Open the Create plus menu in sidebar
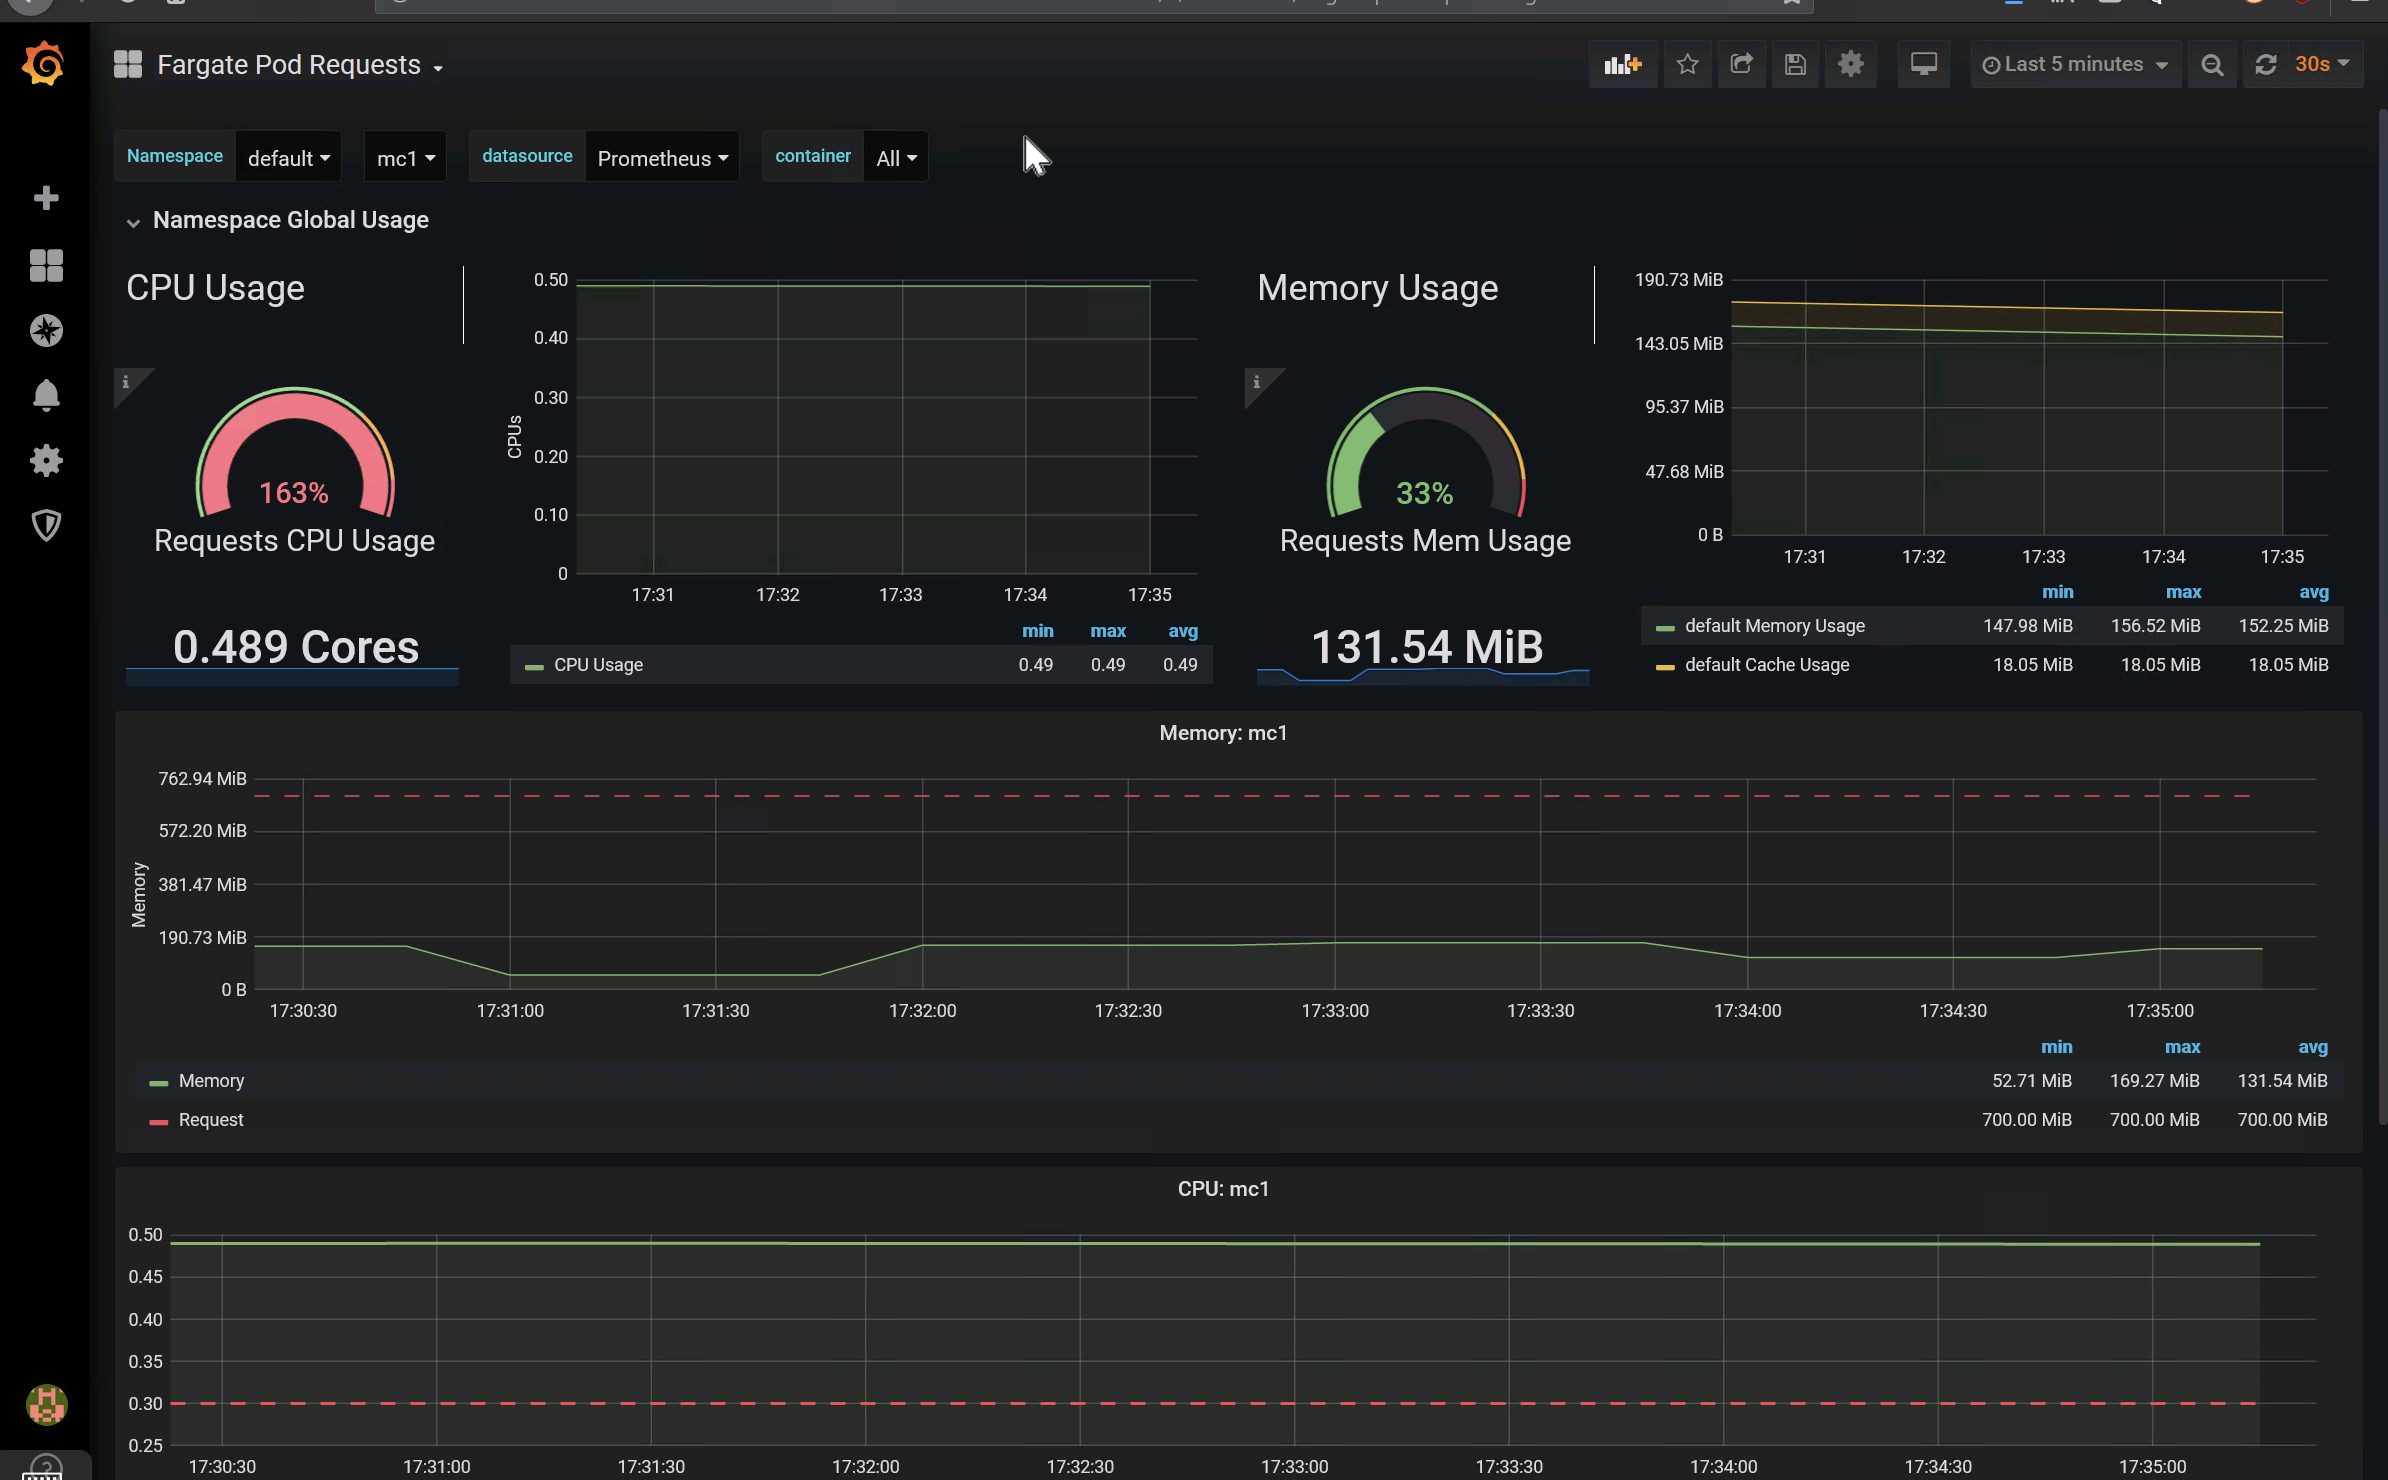 [x=46, y=198]
